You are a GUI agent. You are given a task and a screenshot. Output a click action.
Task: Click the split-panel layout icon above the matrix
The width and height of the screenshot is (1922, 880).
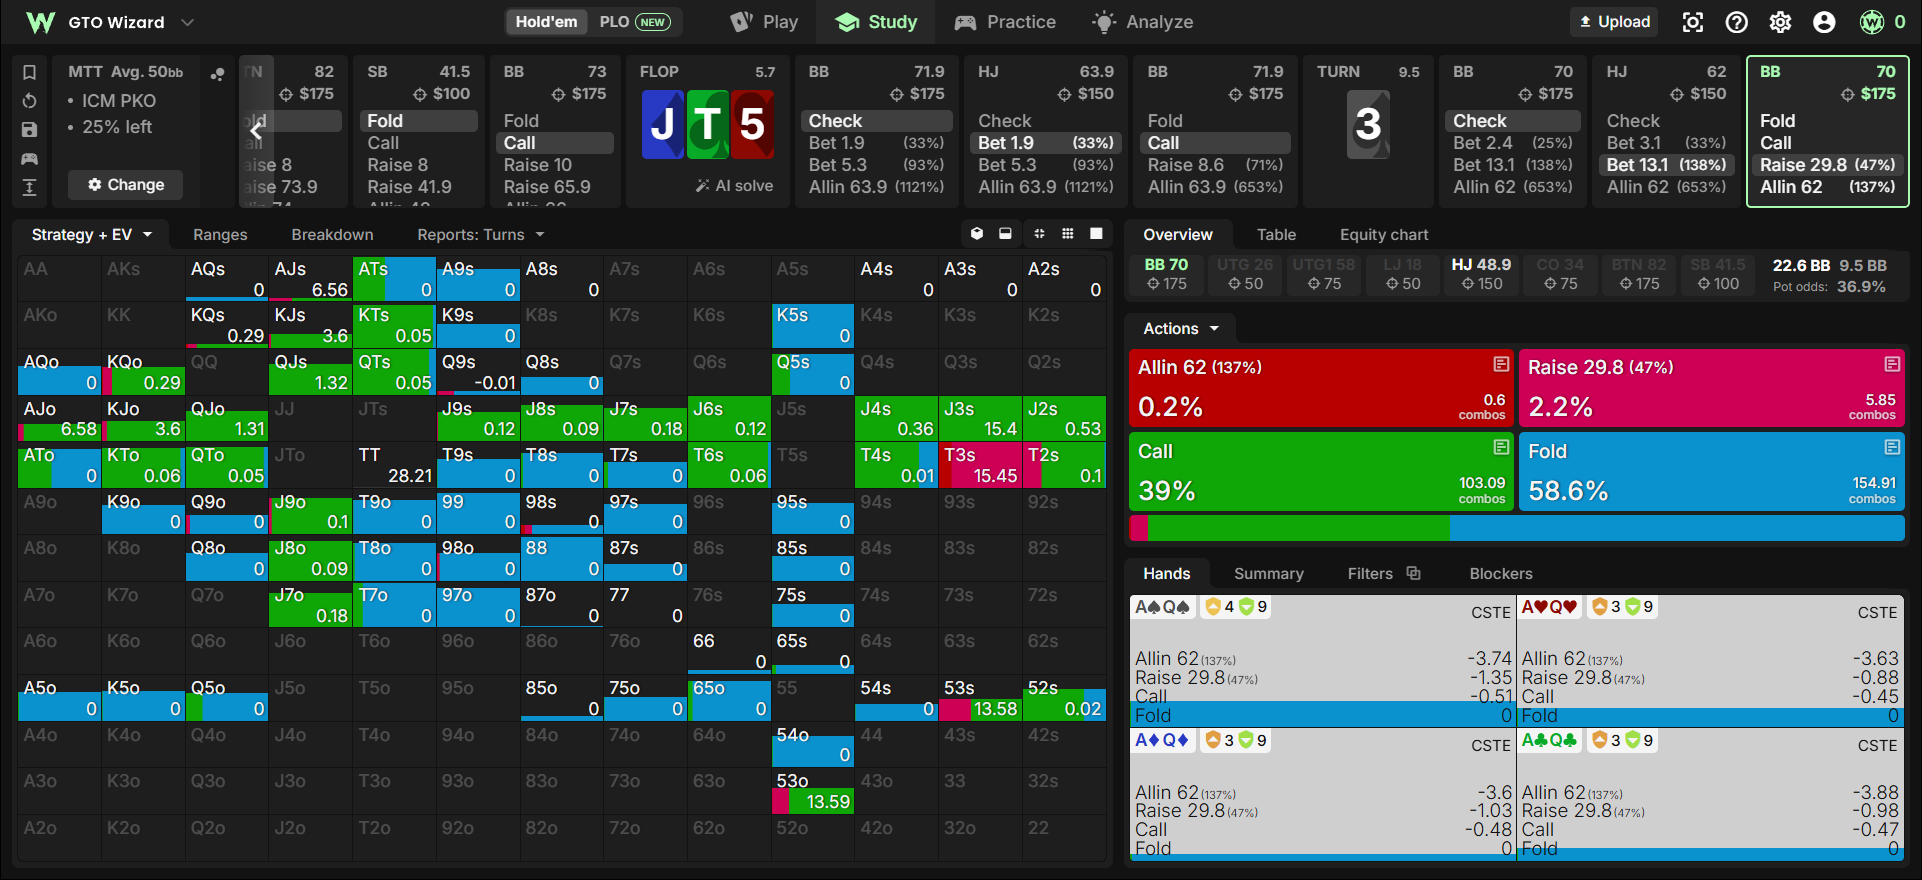point(1006,234)
